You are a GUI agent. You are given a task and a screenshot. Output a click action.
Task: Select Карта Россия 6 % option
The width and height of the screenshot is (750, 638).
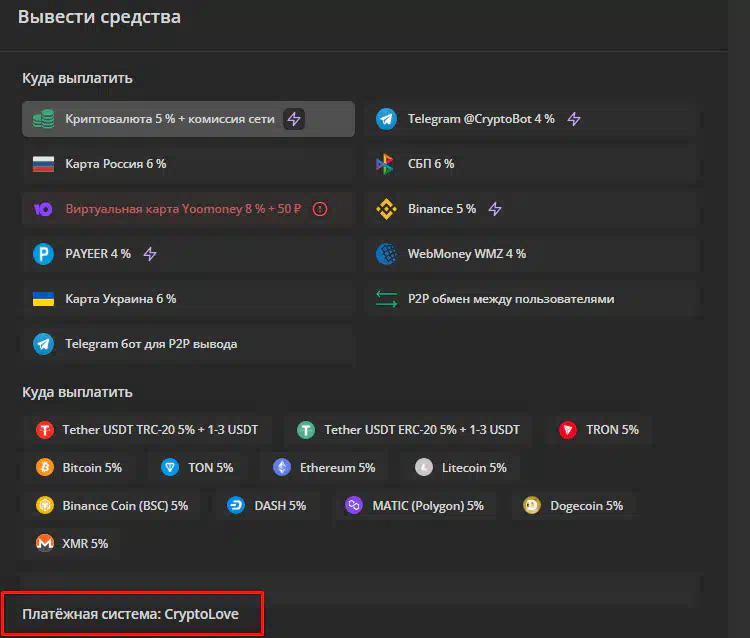click(188, 164)
